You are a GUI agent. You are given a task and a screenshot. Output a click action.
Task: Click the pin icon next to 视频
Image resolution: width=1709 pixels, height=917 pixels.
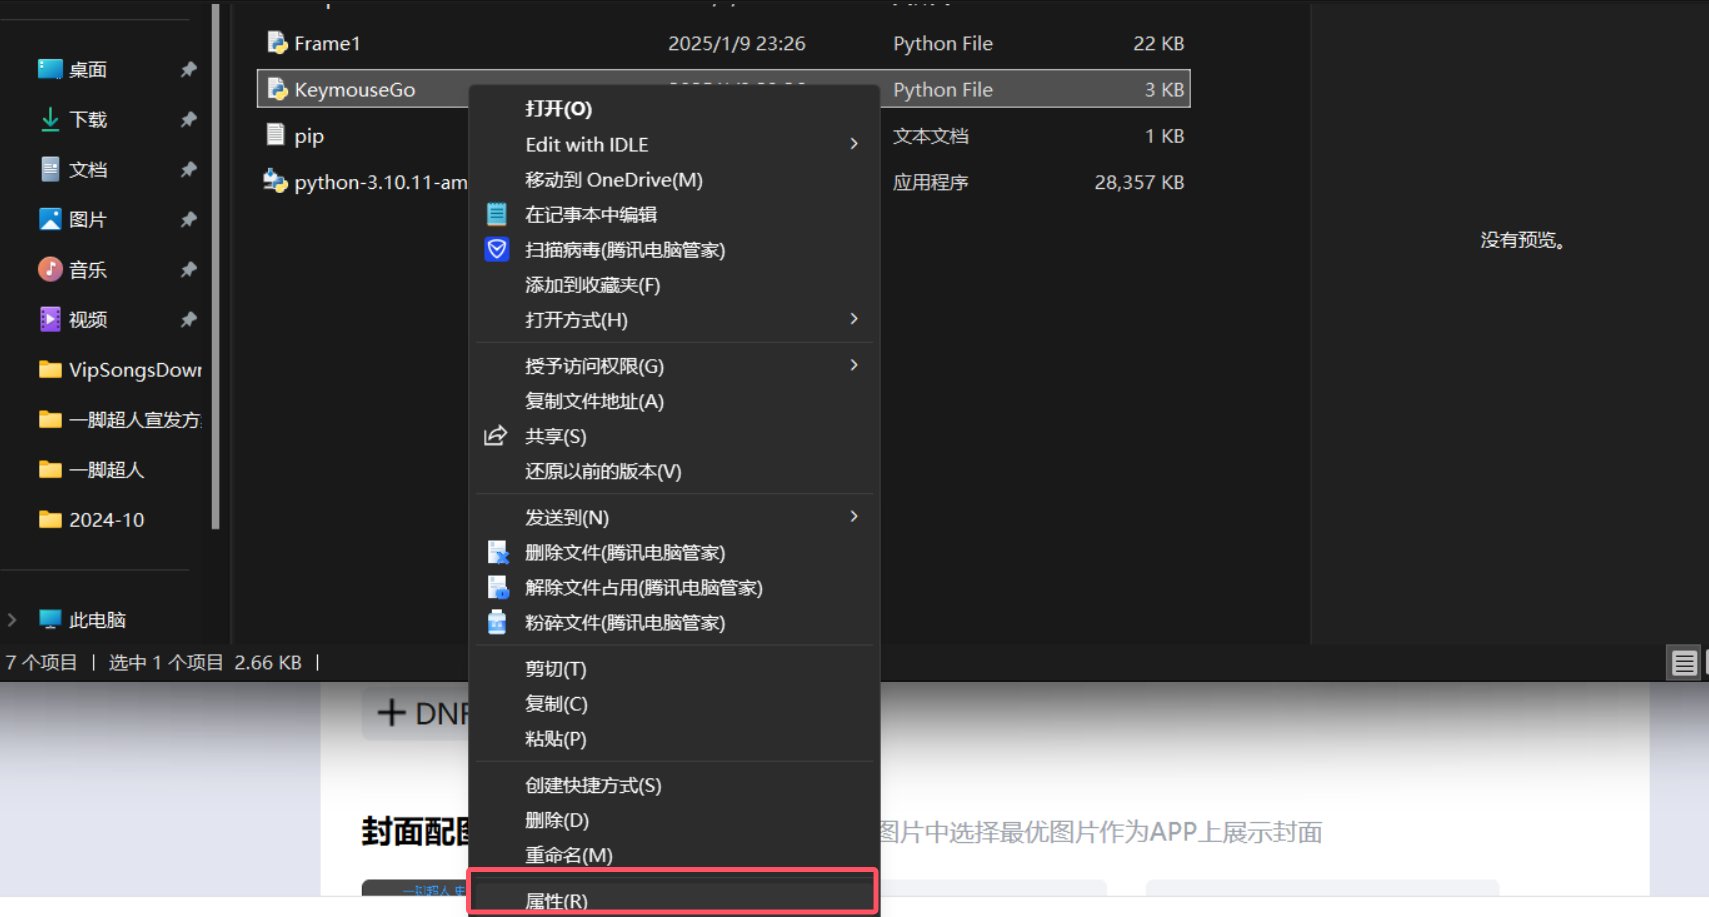pyautogui.click(x=188, y=319)
